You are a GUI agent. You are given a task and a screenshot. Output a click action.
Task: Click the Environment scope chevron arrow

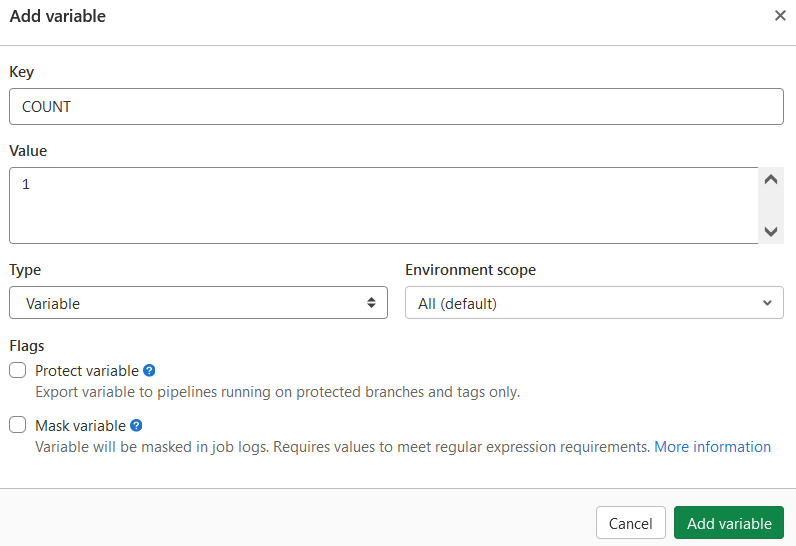[x=767, y=303]
